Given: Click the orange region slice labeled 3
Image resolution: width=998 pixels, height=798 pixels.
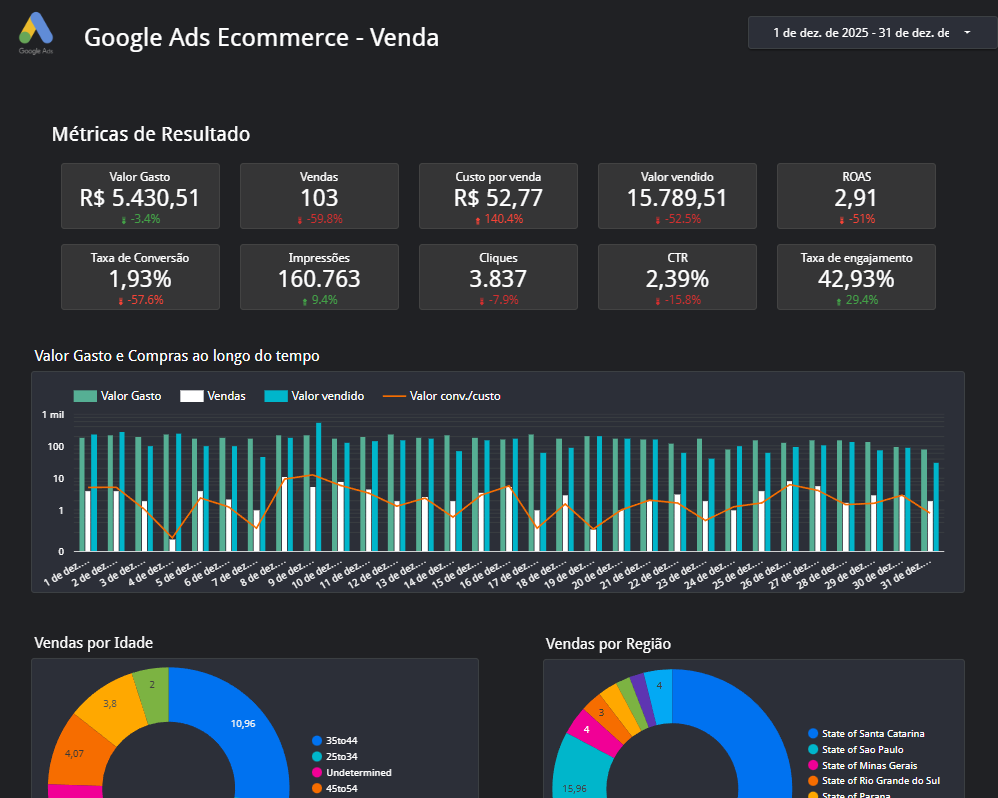Looking at the screenshot, I should tap(601, 713).
